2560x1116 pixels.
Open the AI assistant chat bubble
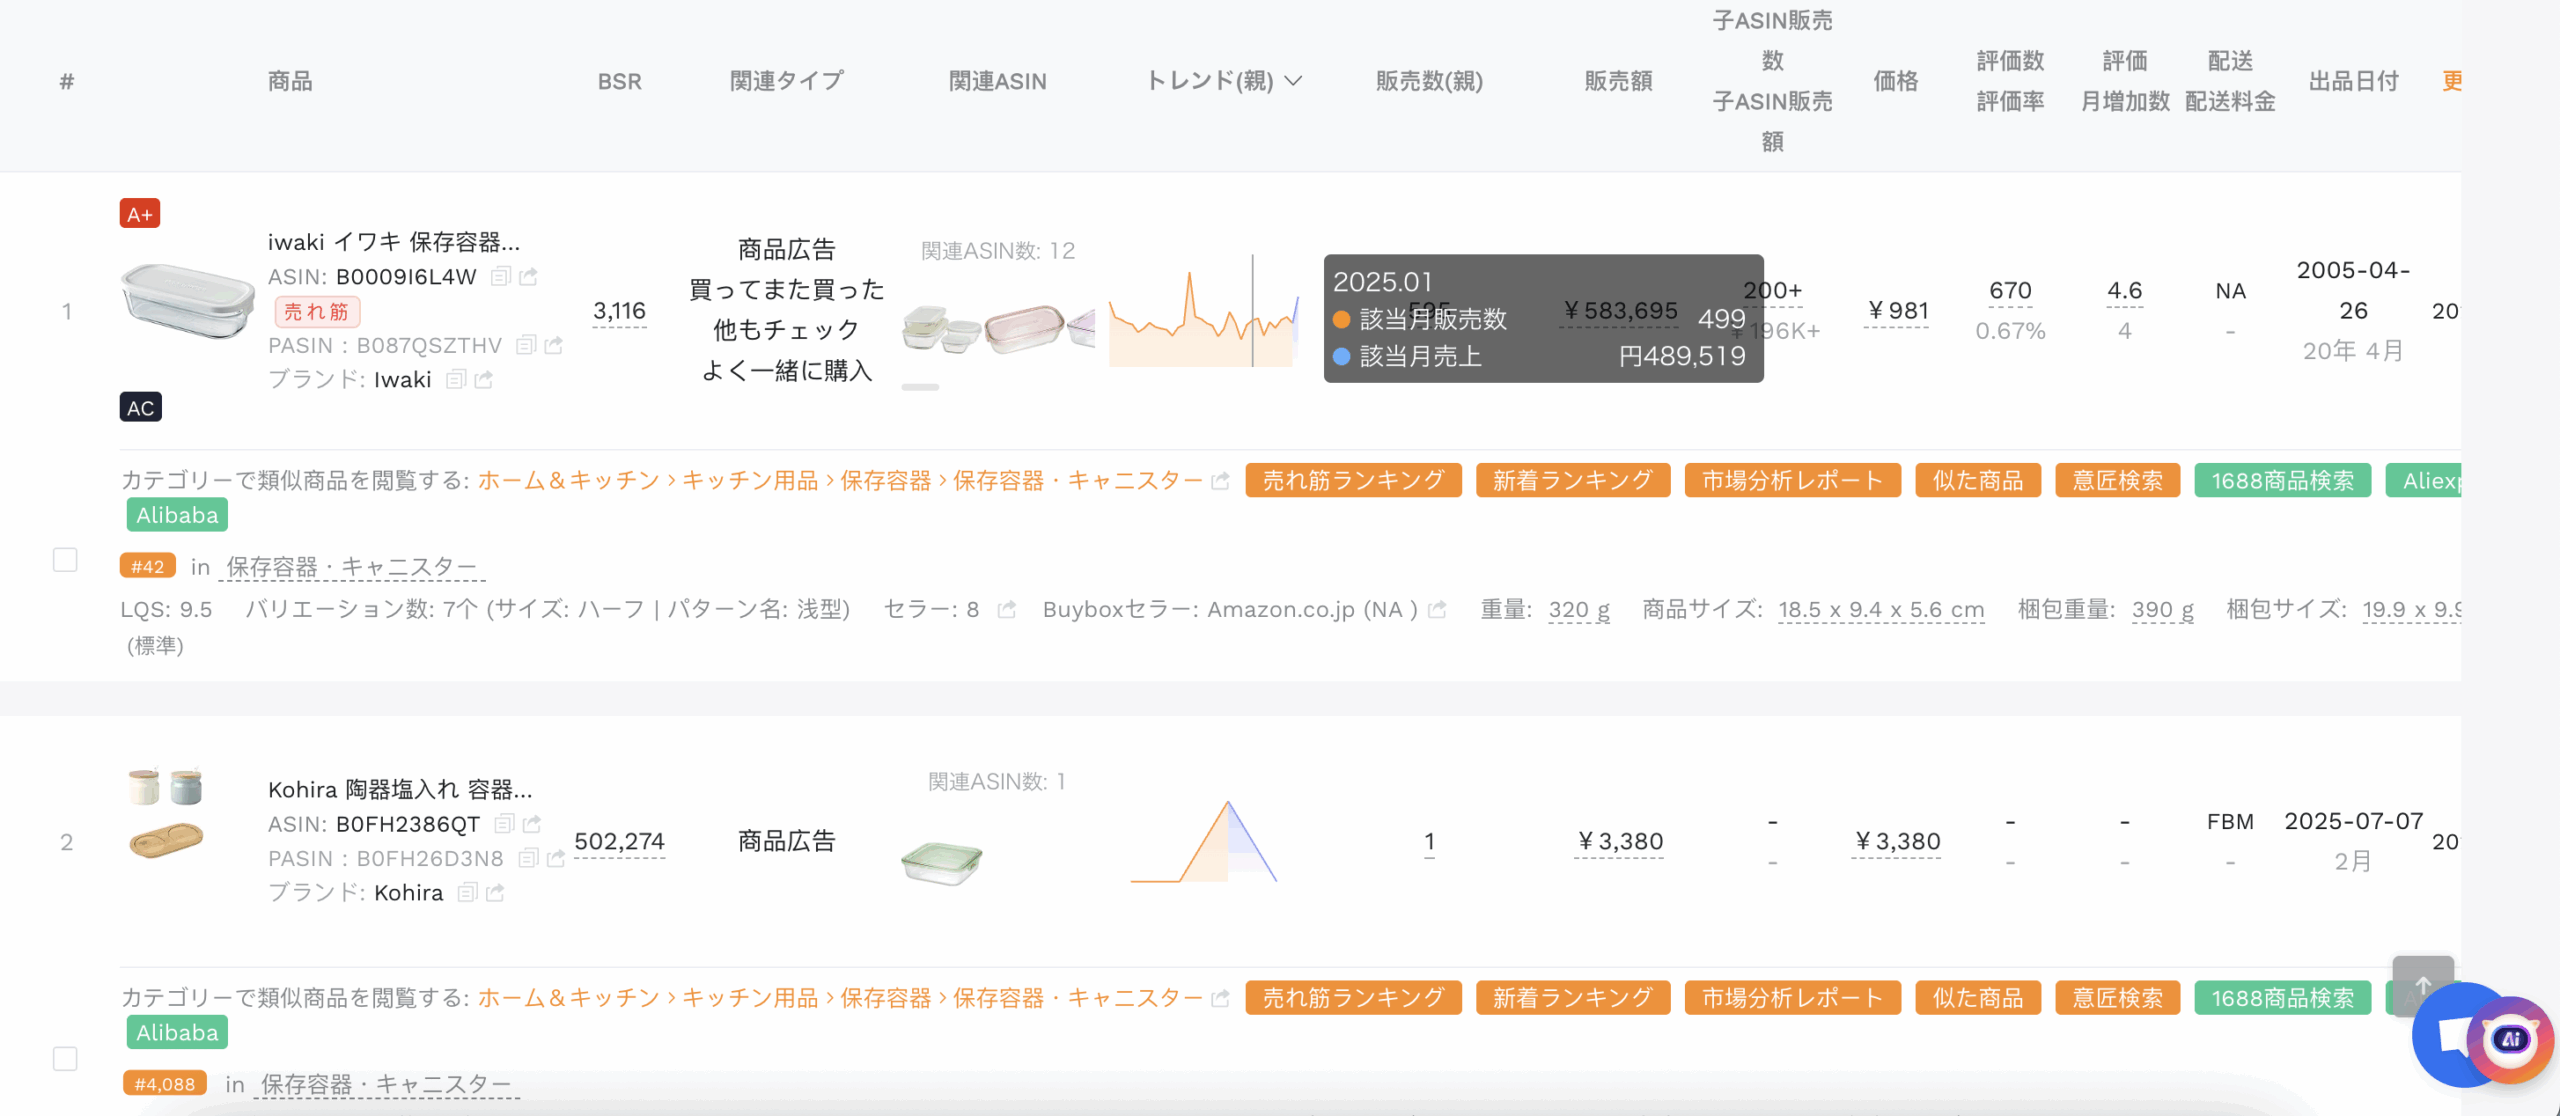pos(2510,1040)
